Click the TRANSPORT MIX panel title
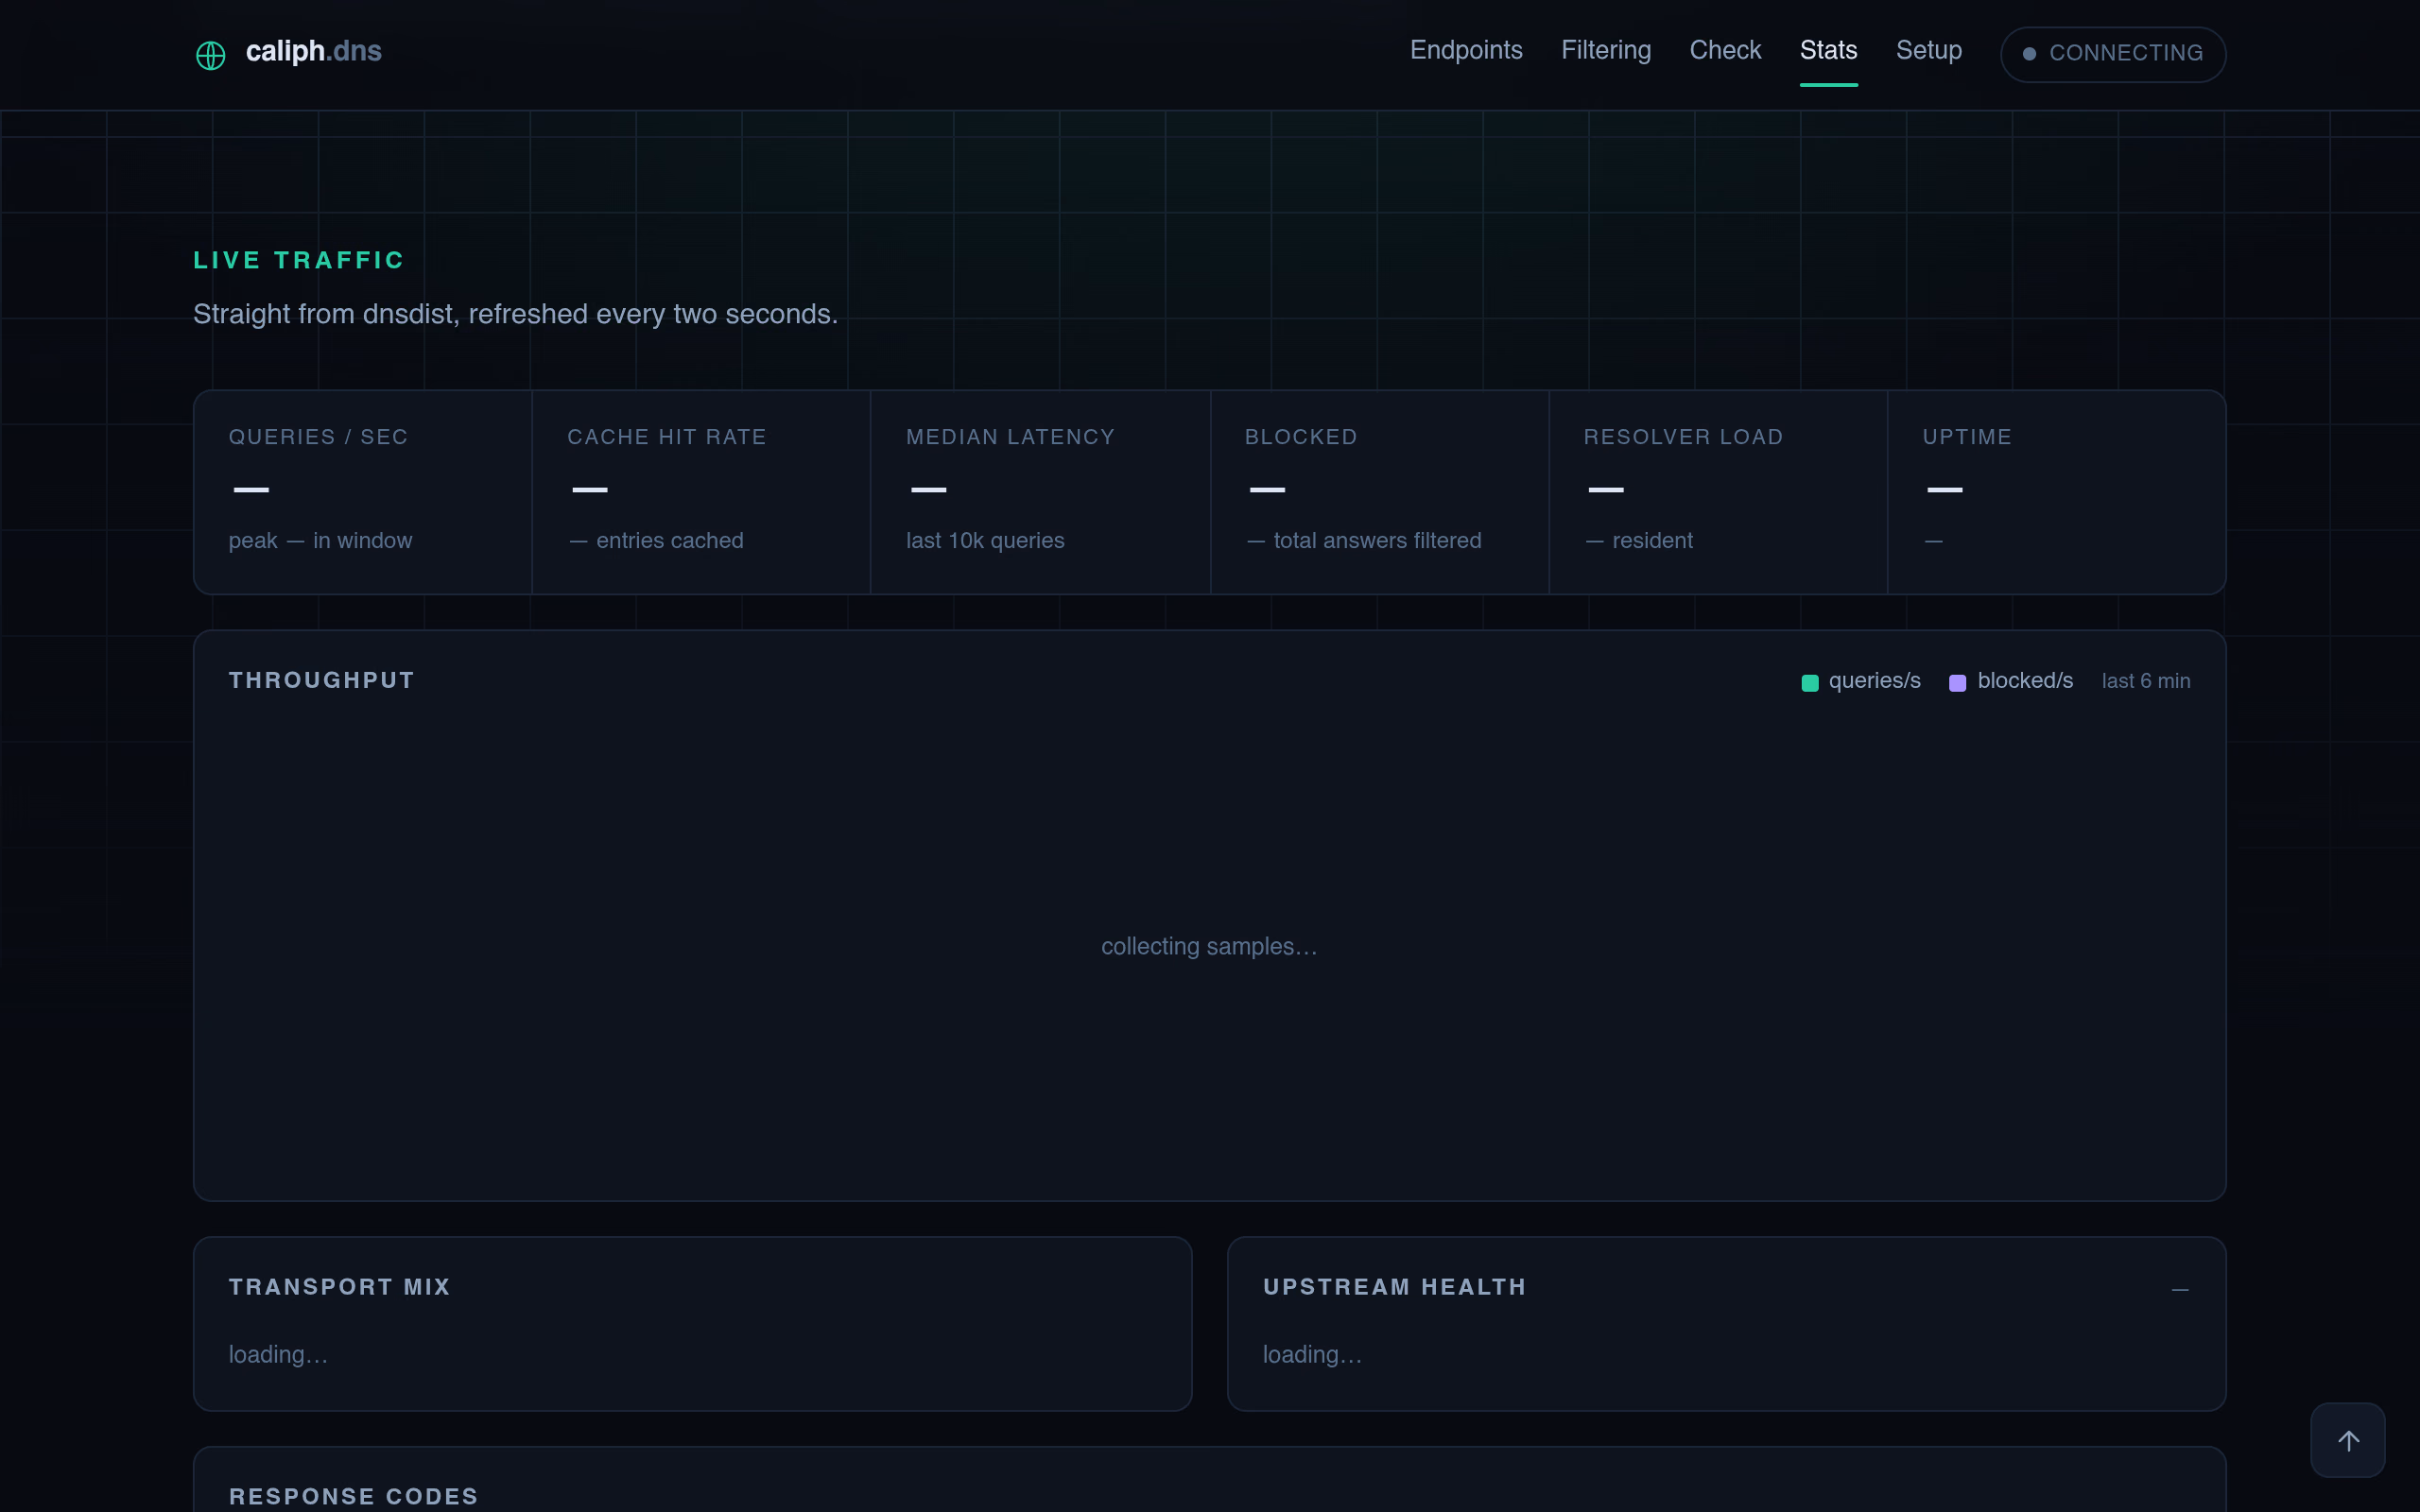This screenshot has width=2420, height=1512. pyautogui.click(x=339, y=1287)
